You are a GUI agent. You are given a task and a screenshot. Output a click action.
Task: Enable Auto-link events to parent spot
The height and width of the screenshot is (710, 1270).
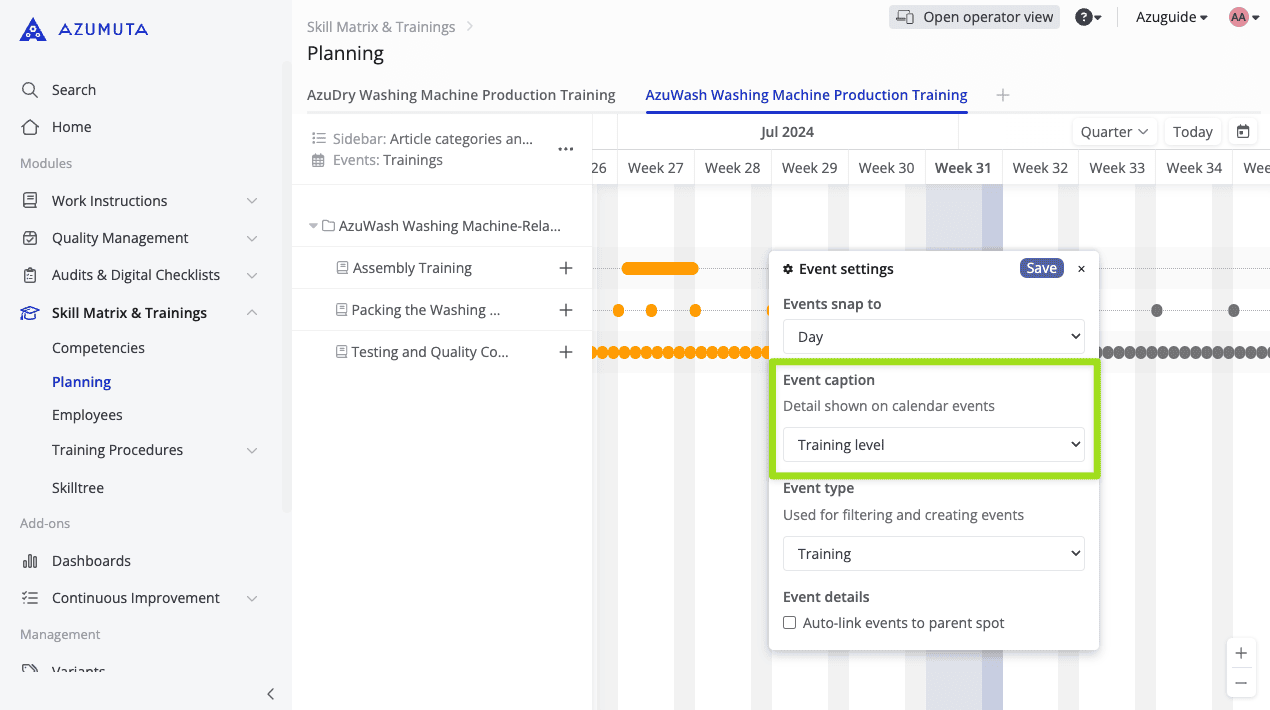tap(790, 623)
